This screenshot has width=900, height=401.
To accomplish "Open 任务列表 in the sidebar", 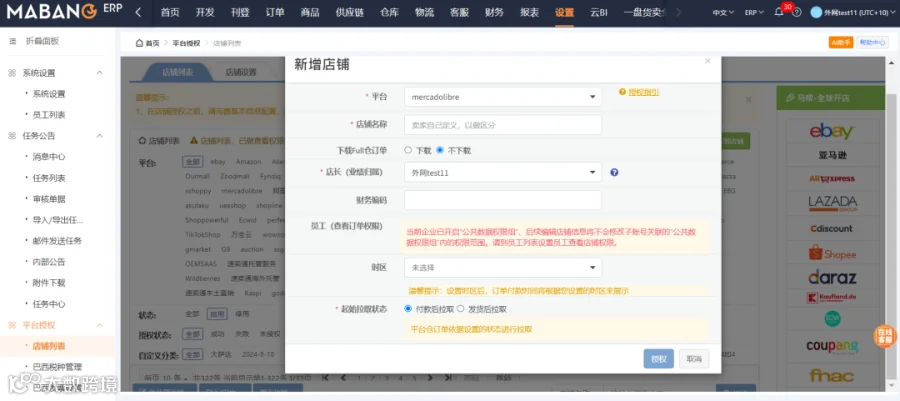I will pyautogui.click(x=49, y=178).
